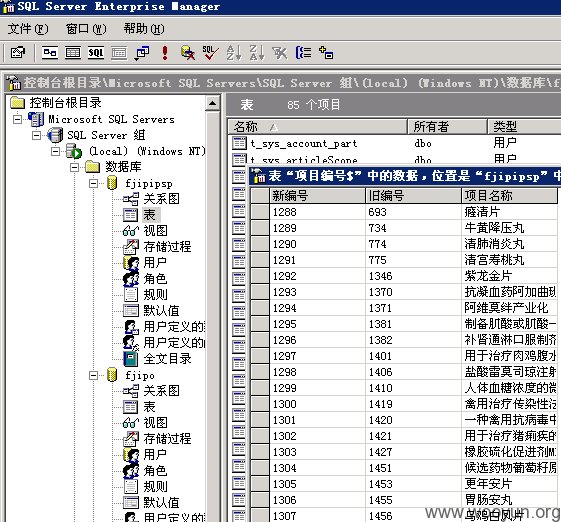The image size is (561, 522).
Task: Click cell 1455 in 旧编号 column
Action: [414, 500]
